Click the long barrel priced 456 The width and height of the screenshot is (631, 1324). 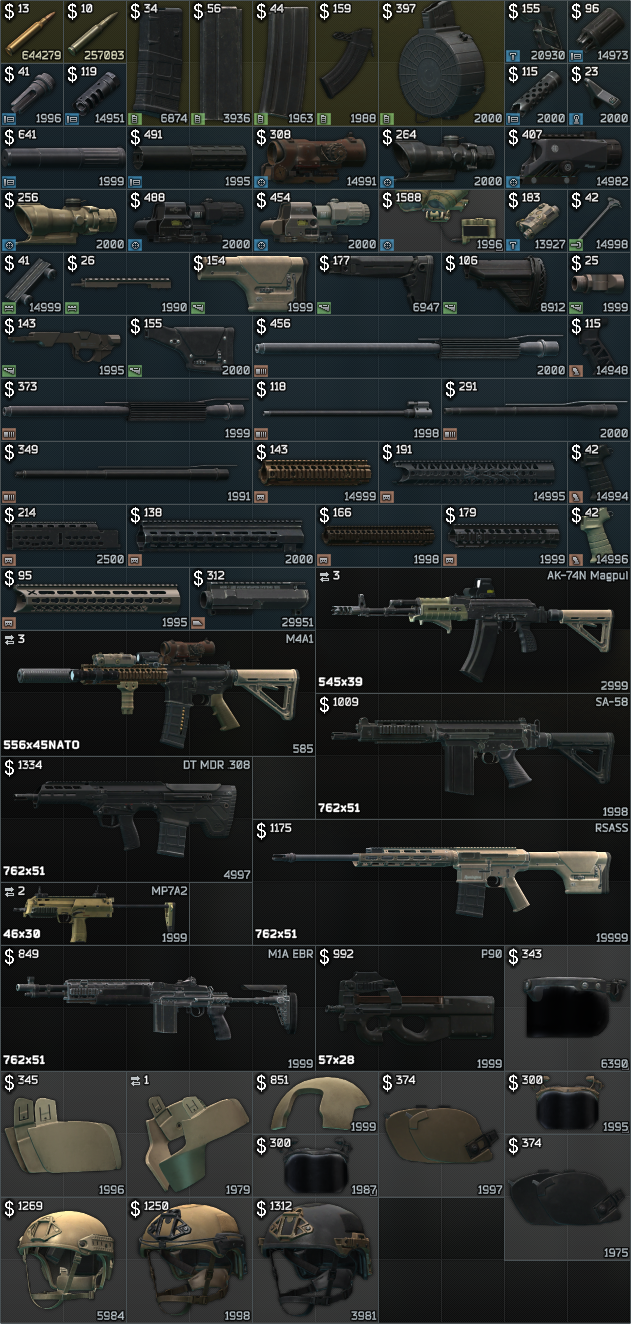409,345
